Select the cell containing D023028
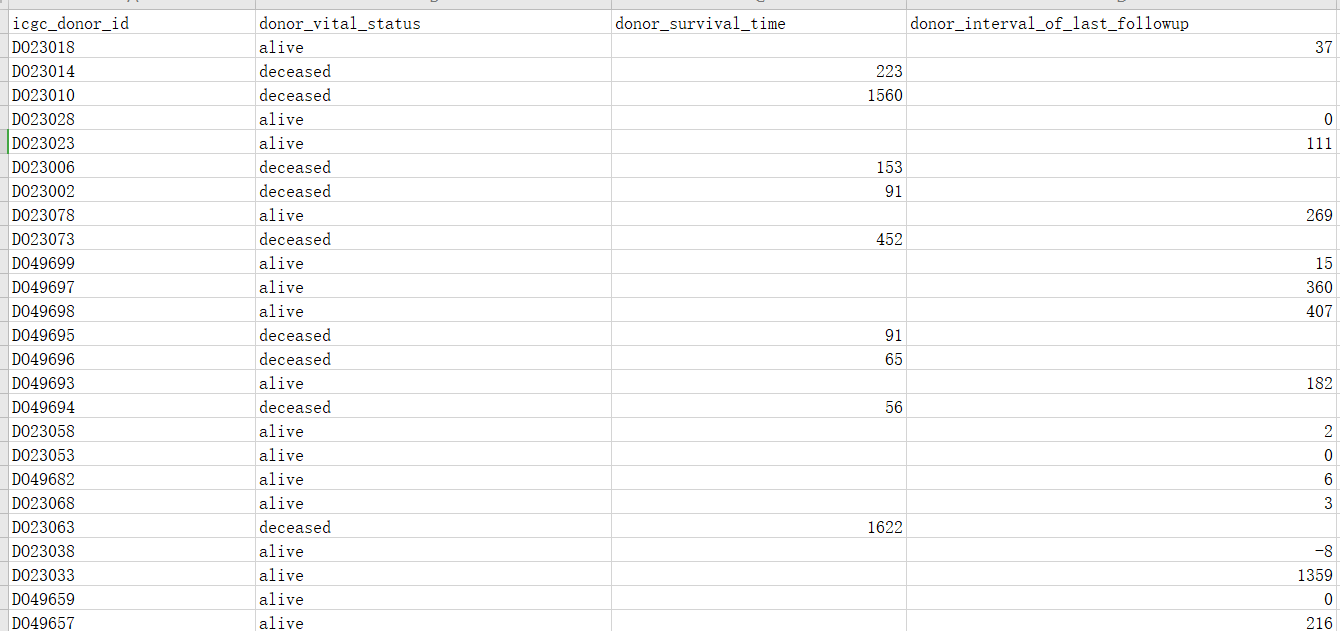This screenshot has width=1340, height=631. coord(131,119)
